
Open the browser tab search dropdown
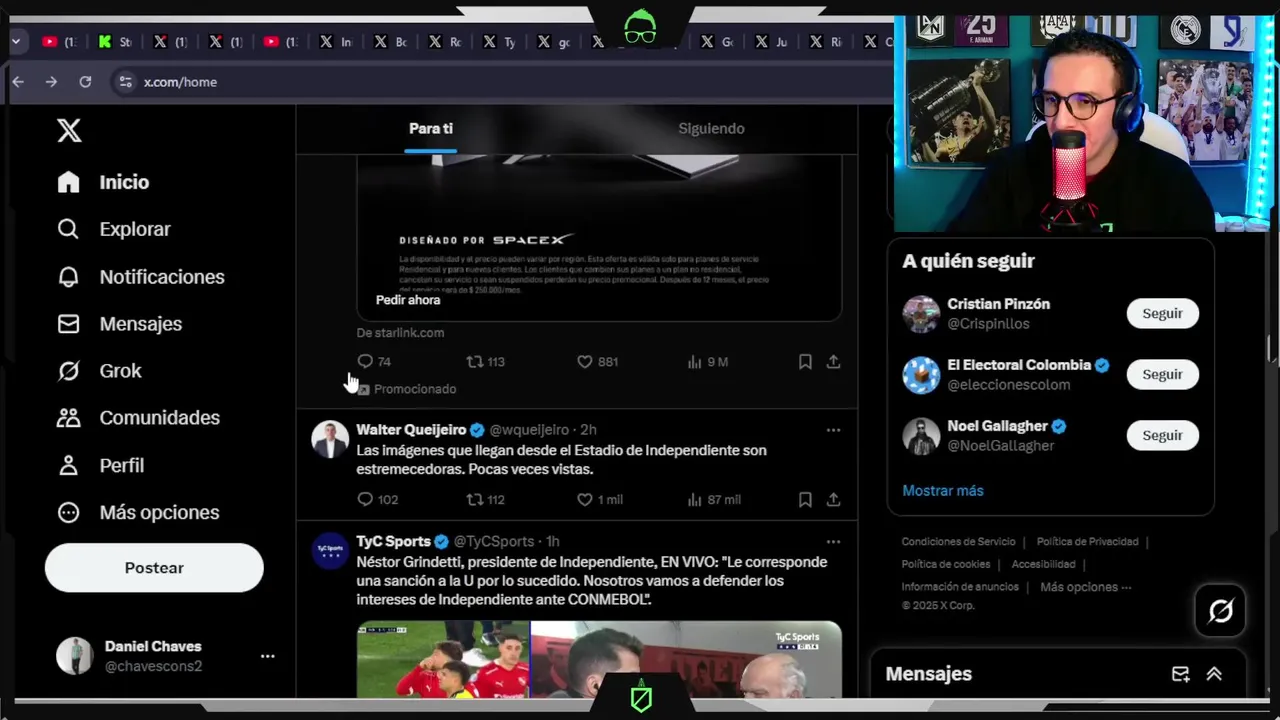coord(15,42)
